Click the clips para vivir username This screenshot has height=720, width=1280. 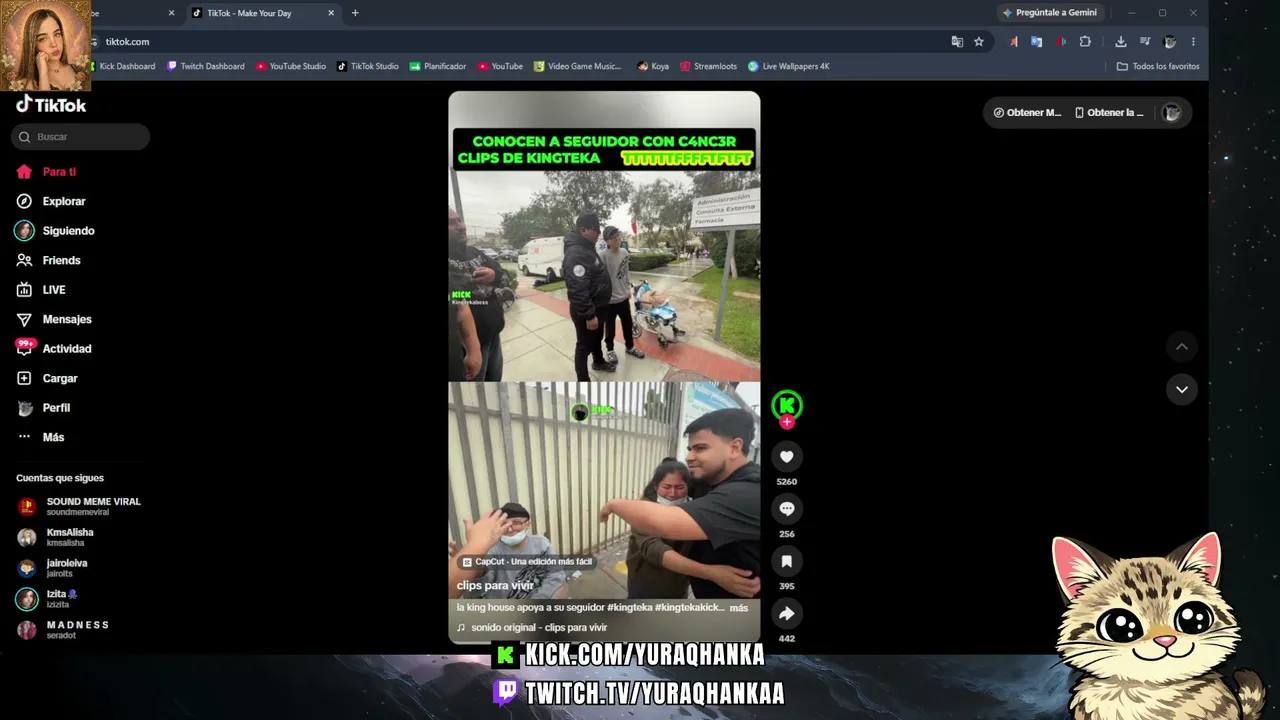(495, 585)
